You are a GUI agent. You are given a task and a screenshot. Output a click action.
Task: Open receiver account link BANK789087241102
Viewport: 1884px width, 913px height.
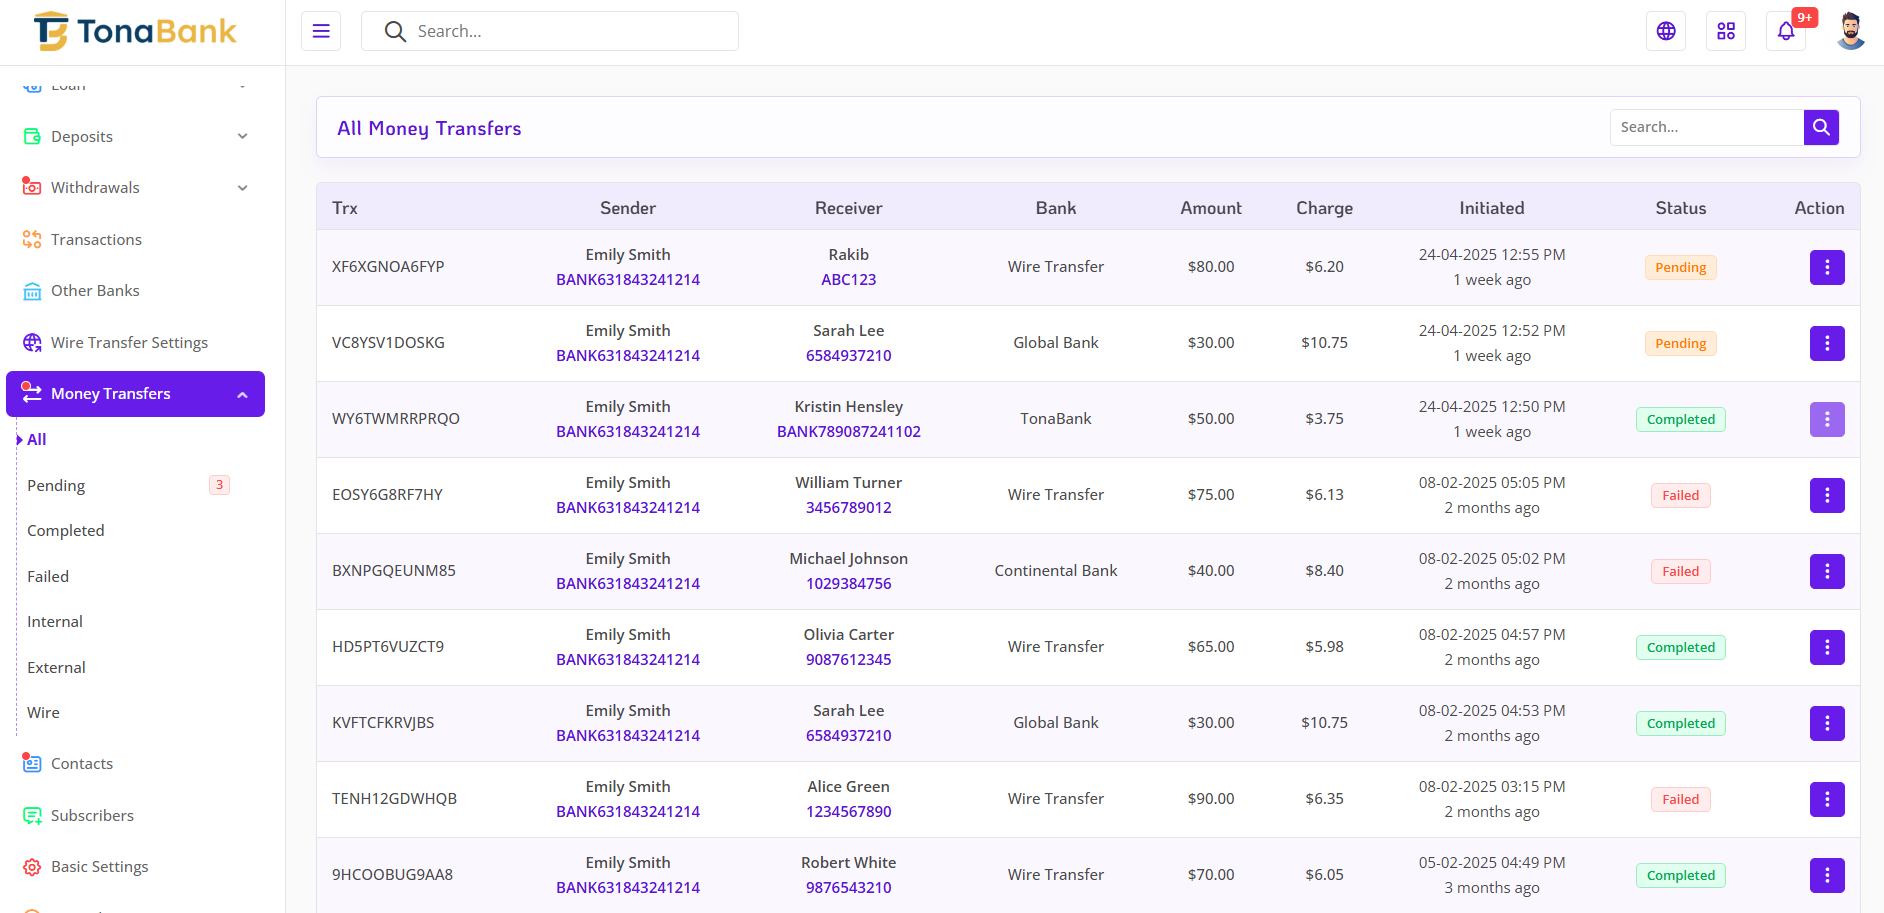[x=848, y=432]
